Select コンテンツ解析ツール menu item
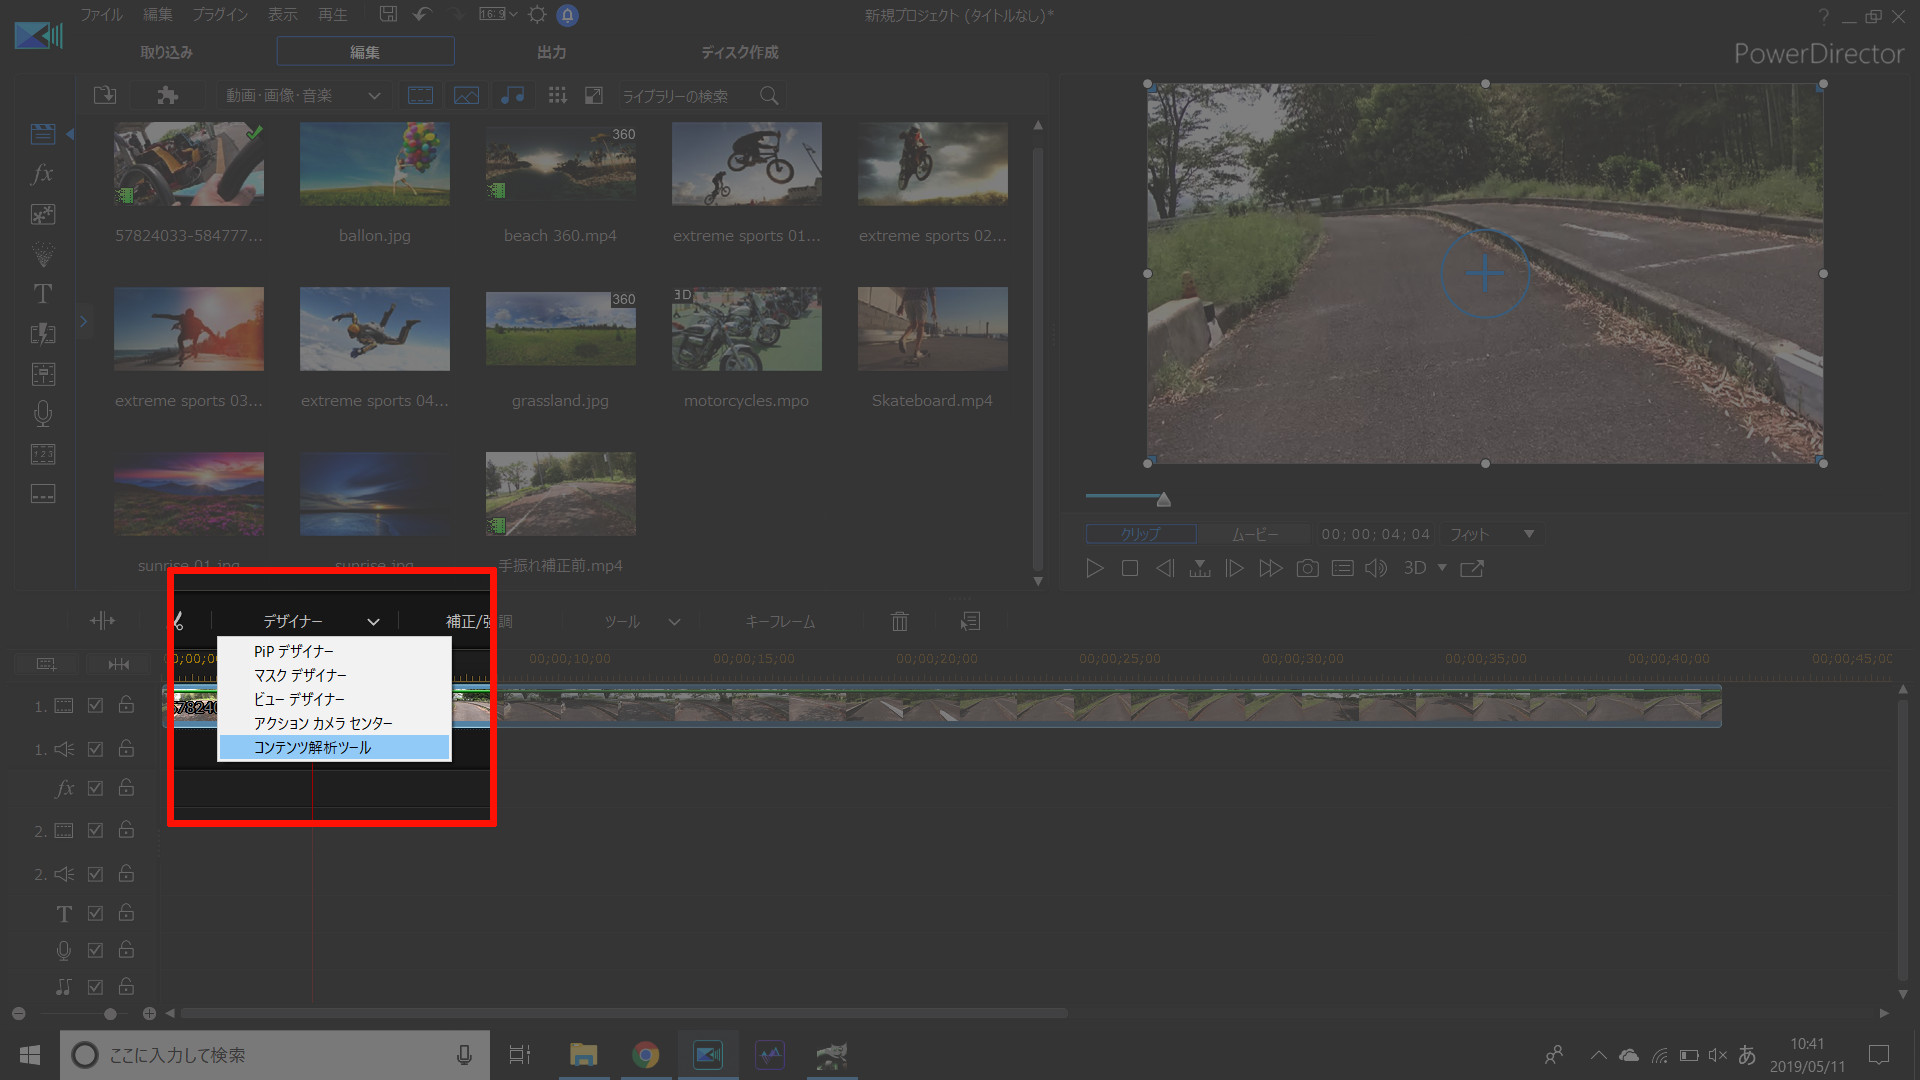Viewport: 1920px width, 1080px height. 334,747
